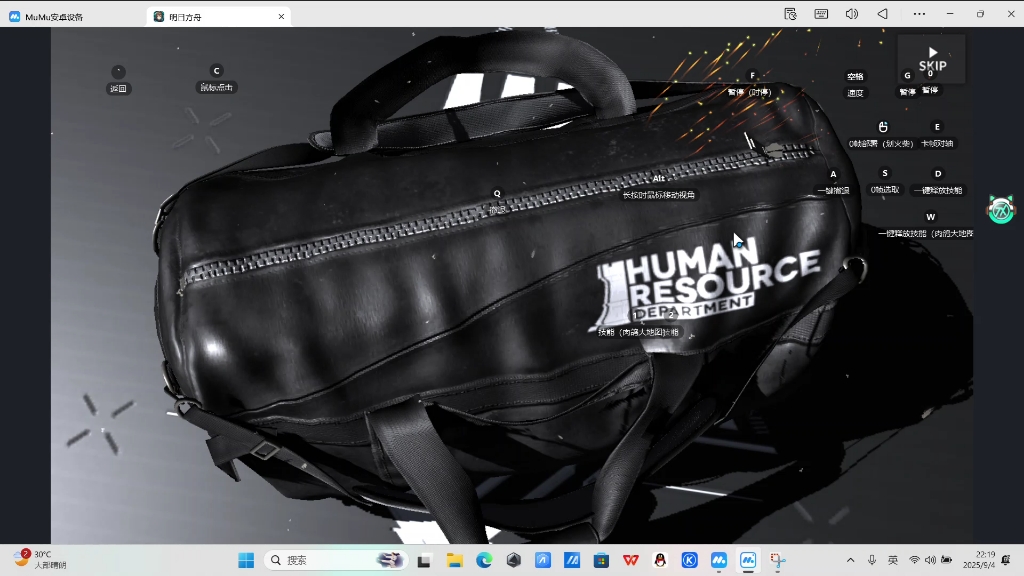Open the toolbar icon left of the keyboard icon
The image size is (1024, 576).
(x=790, y=14)
